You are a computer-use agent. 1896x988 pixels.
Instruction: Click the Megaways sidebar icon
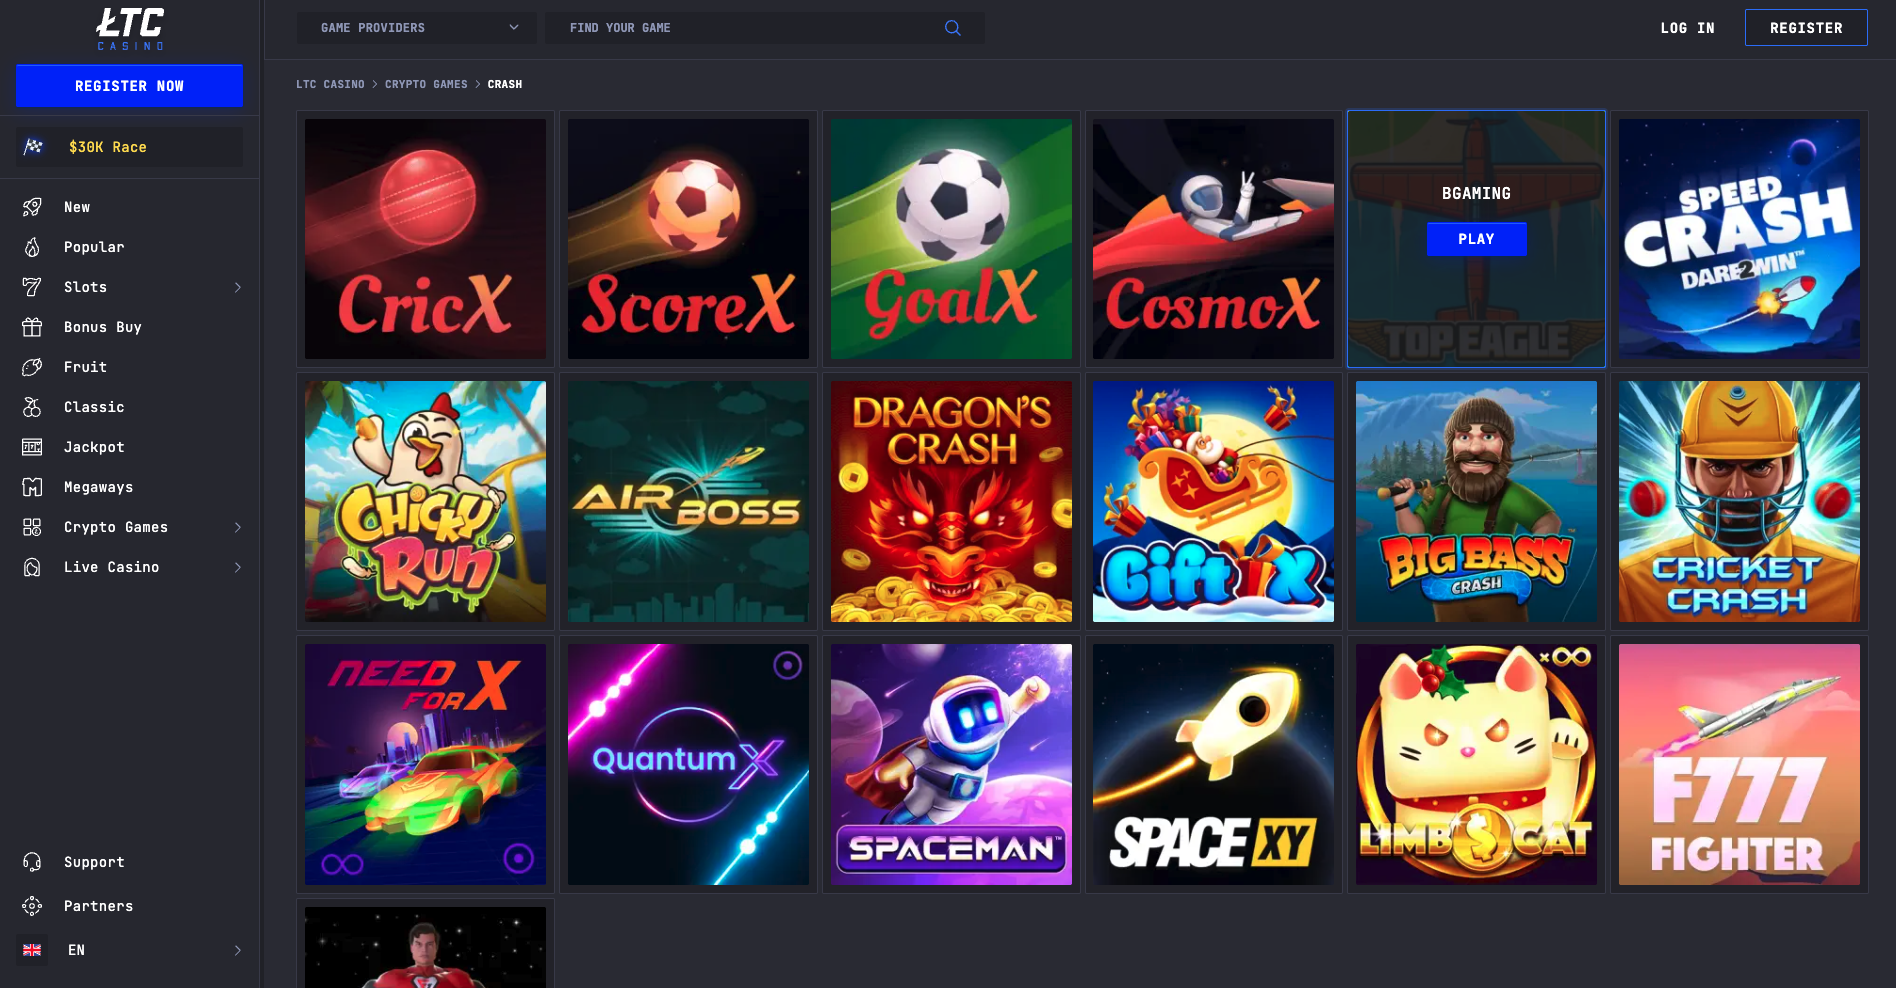pyautogui.click(x=32, y=487)
